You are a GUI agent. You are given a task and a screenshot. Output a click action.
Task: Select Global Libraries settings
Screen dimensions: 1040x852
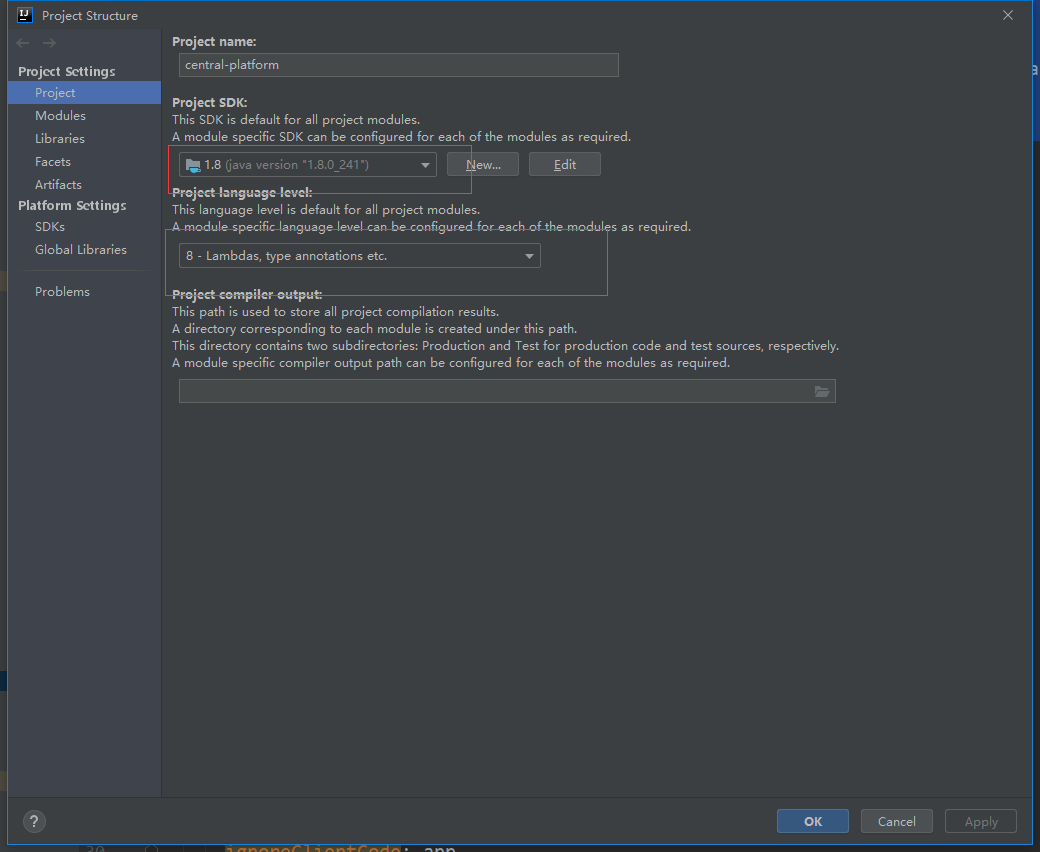[x=80, y=249]
